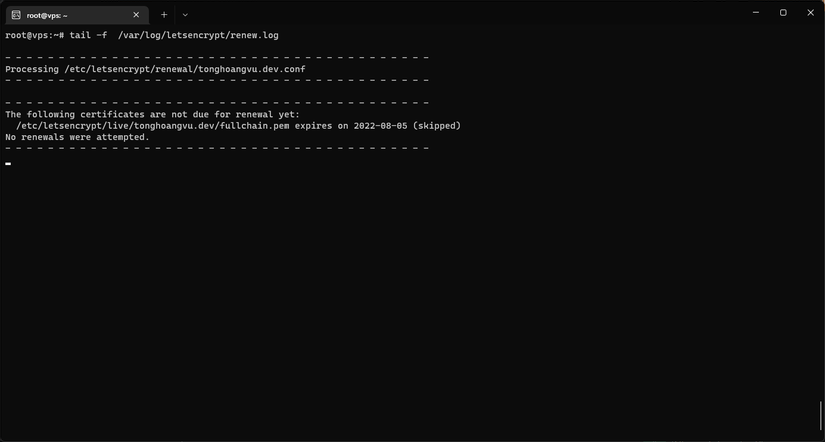Click the blinking terminal cursor

8,164
